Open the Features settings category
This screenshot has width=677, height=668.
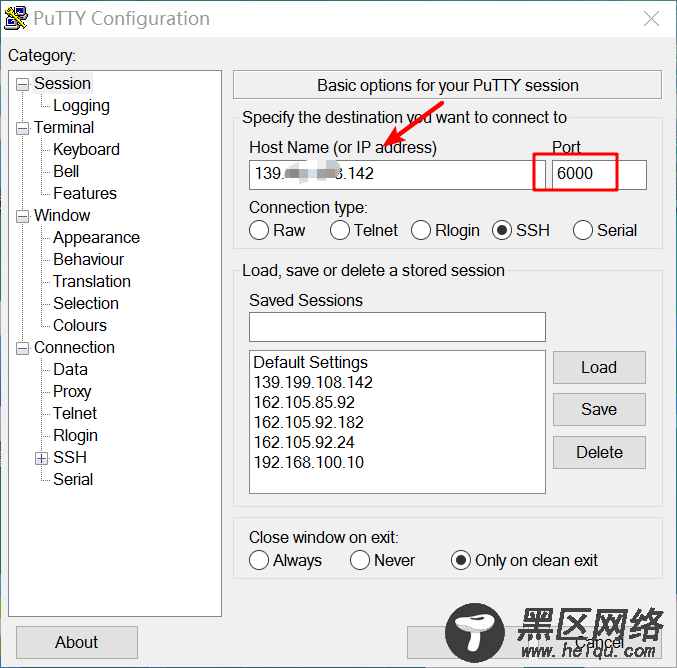pyautogui.click(x=85, y=193)
